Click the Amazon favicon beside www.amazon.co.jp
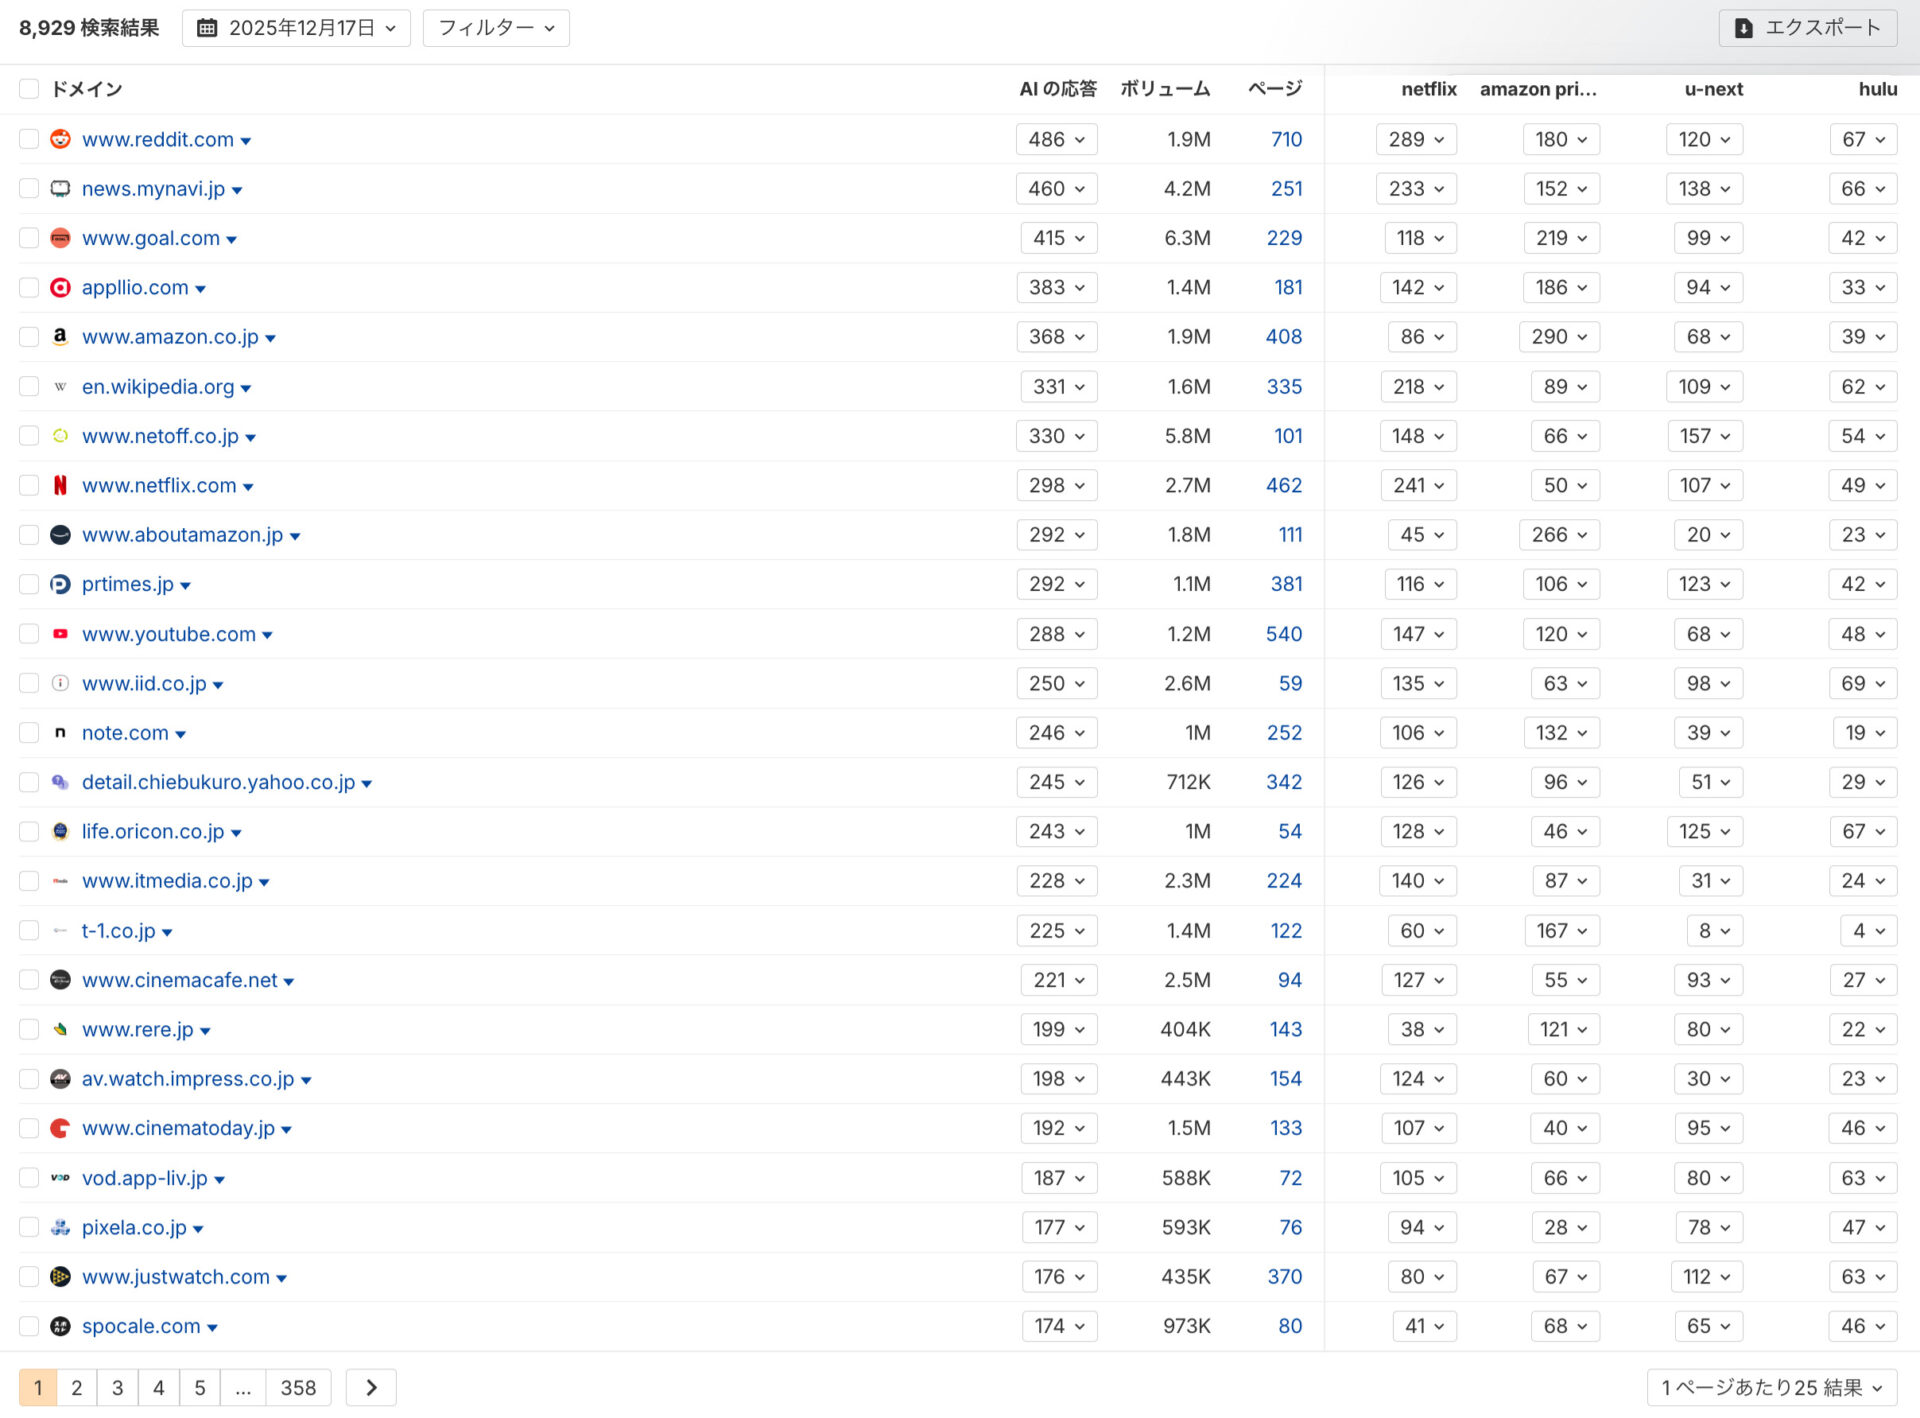Image resolution: width=1920 pixels, height=1418 pixels. tap(60, 337)
